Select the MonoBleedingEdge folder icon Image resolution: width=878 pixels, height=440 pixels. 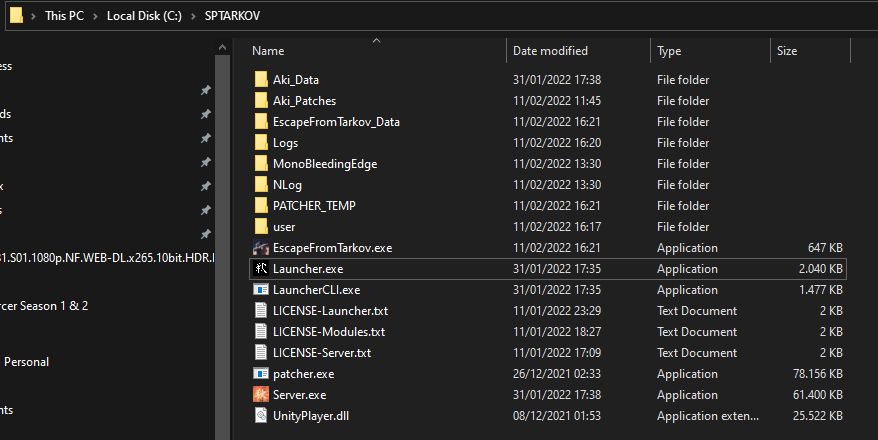click(x=261, y=163)
